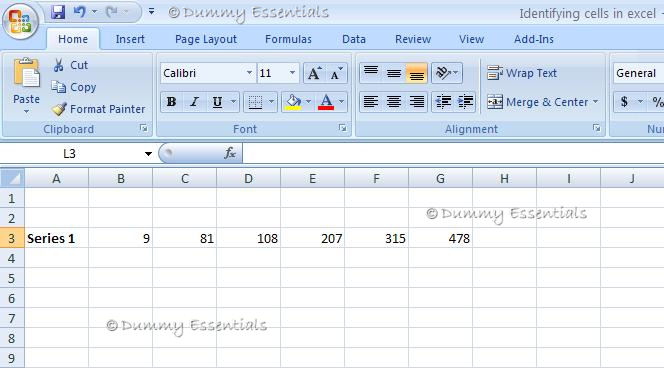Image resolution: width=664 pixels, height=368 pixels.
Task: Go to the Data tab
Action: (x=354, y=39)
